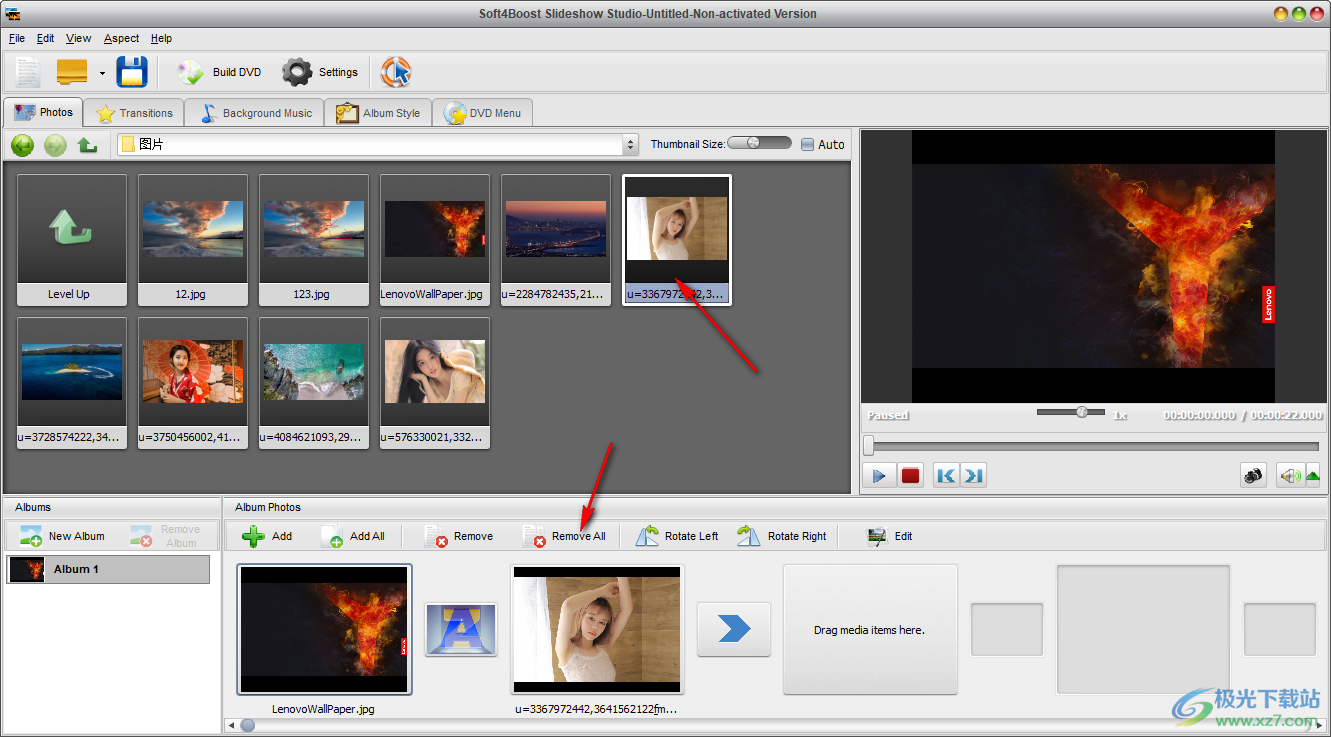The height and width of the screenshot is (737, 1331).
Task: Go back with the green left arrow
Action: pyautogui.click(x=23, y=145)
